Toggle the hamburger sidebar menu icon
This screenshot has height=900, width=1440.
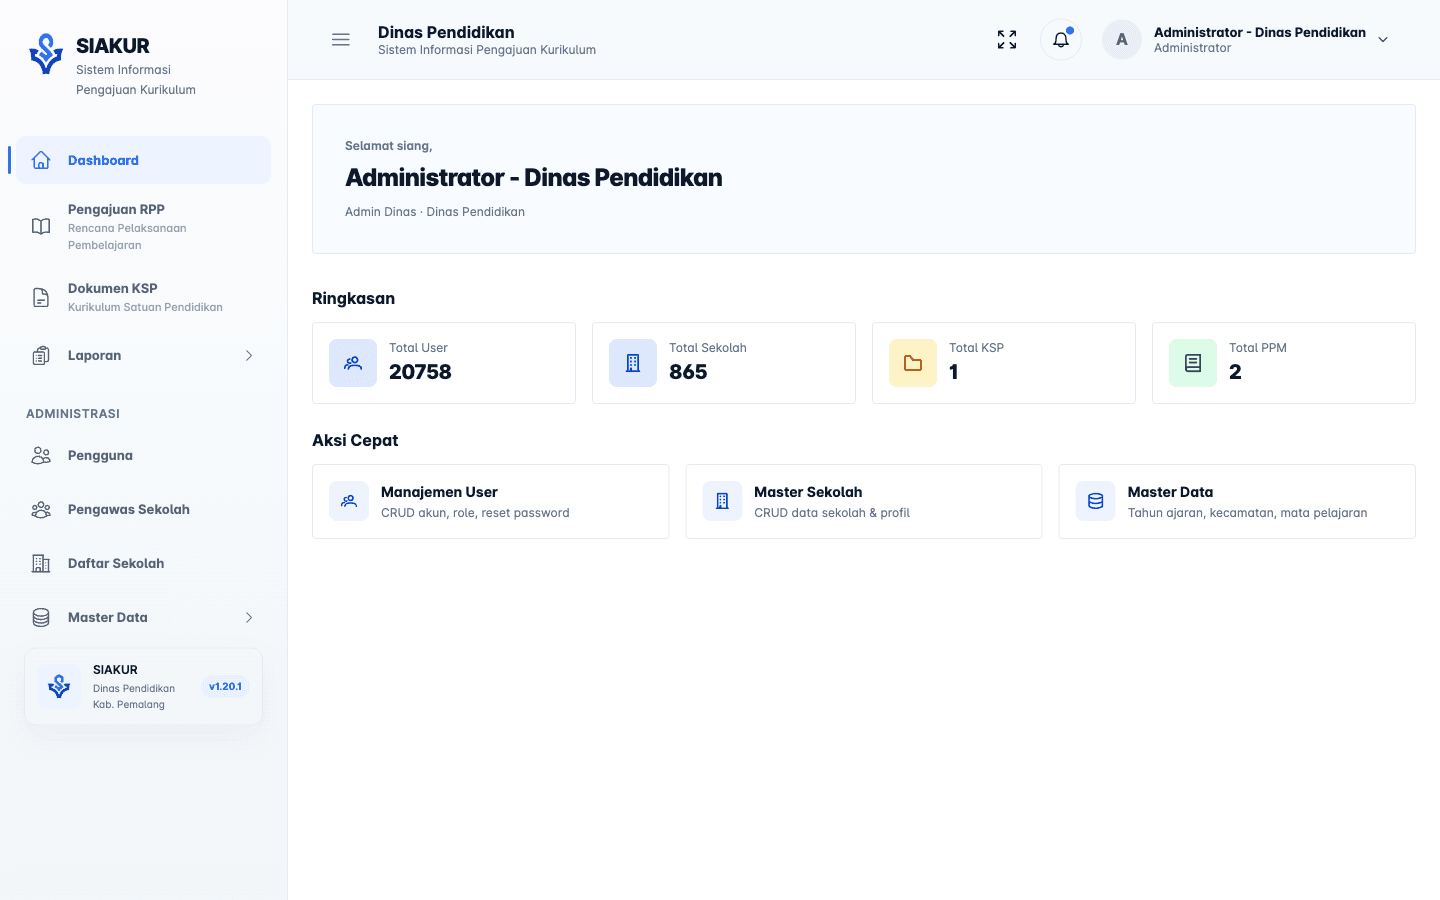click(341, 40)
